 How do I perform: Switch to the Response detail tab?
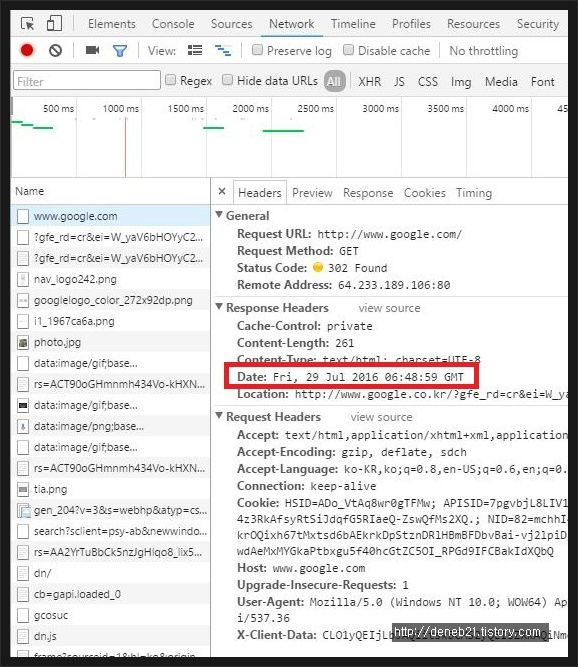pyautogui.click(x=368, y=193)
